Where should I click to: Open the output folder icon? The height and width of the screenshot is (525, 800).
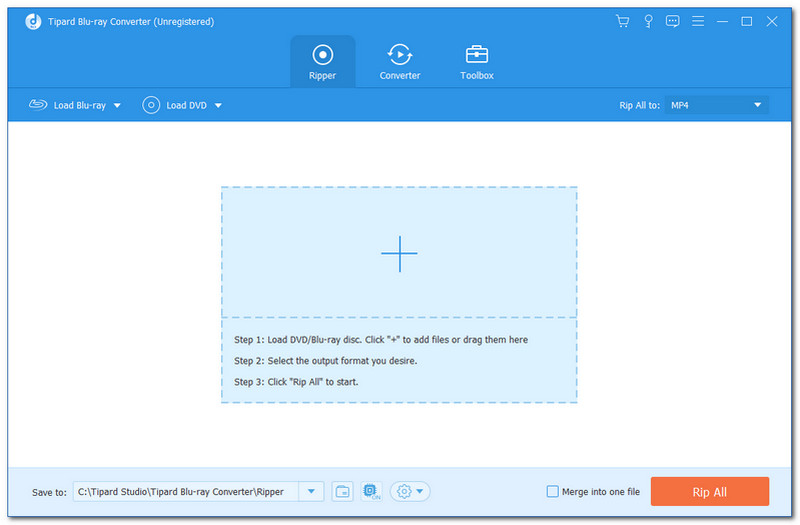pos(343,491)
